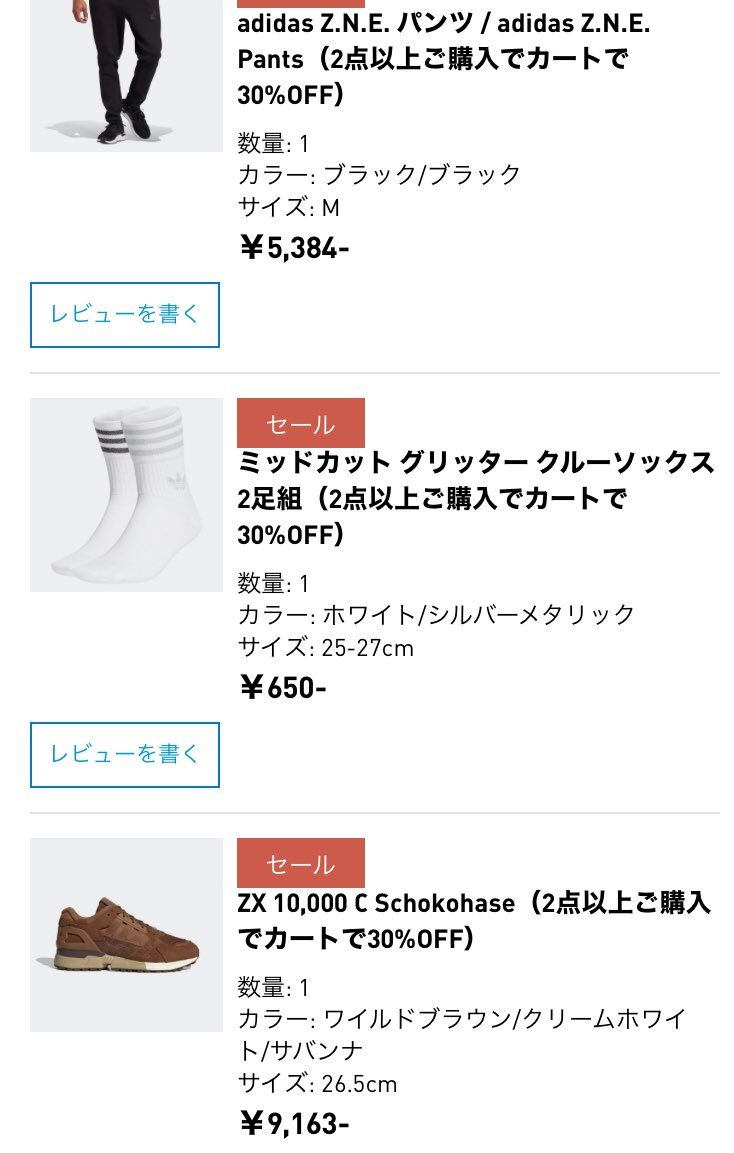This screenshot has width=734, height=1153.
Task: Click レビューを書く for the Z.N.E. pants
Action: (124, 315)
